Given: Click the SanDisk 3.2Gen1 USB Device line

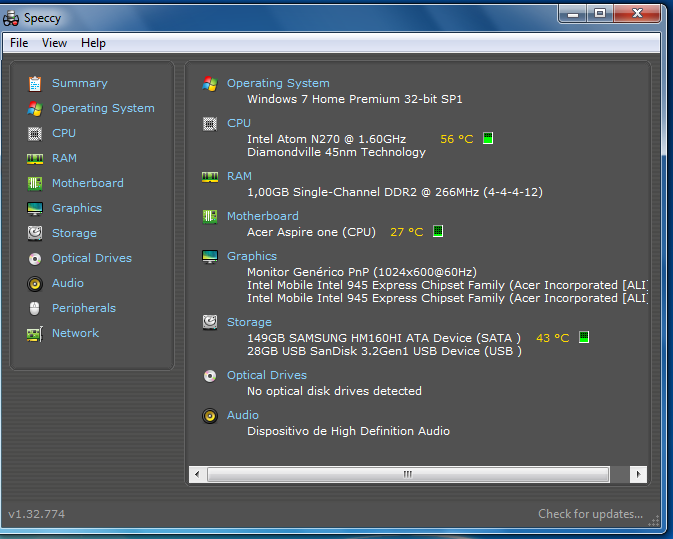Looking at the screenshot, I should (384, 351).
